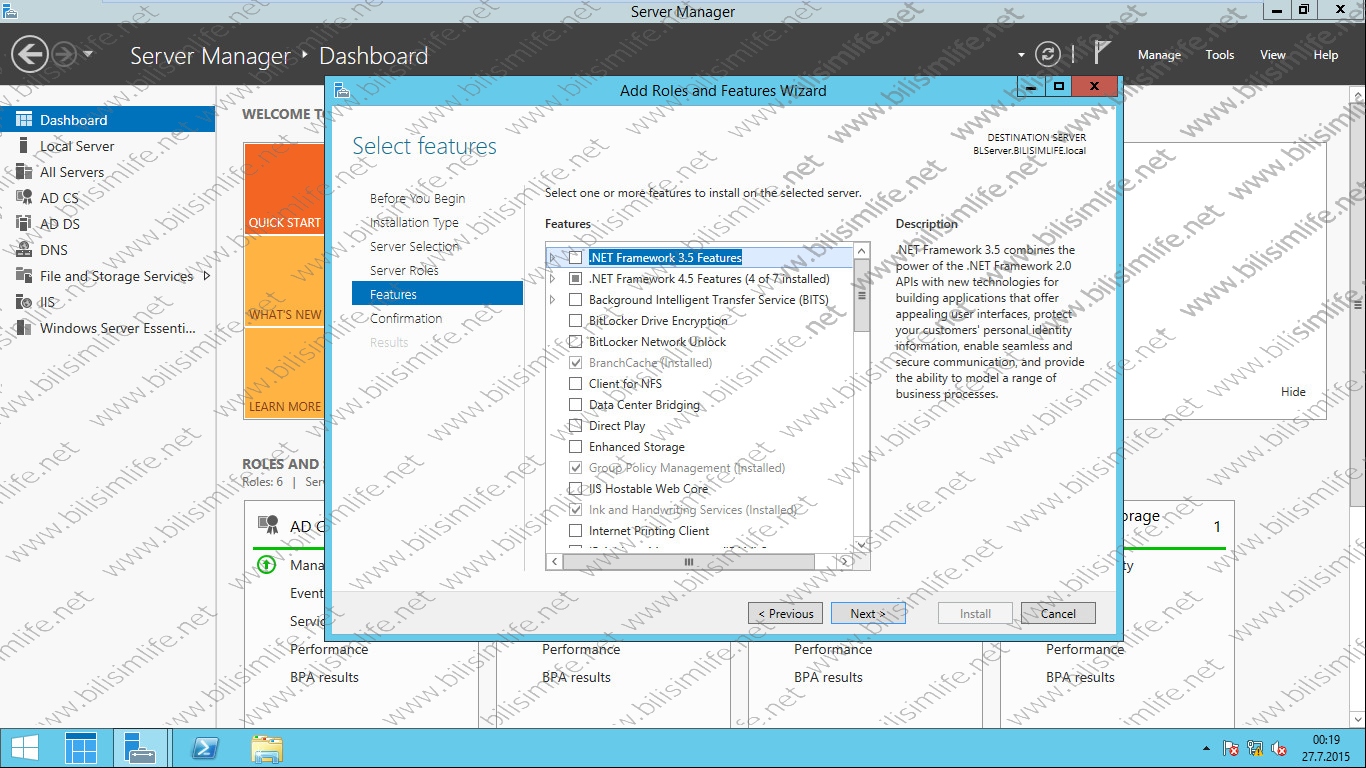Viewport: 1366px width, 768px height.
Task: Click the LEARN MORE tile
Action: [285, 372]
